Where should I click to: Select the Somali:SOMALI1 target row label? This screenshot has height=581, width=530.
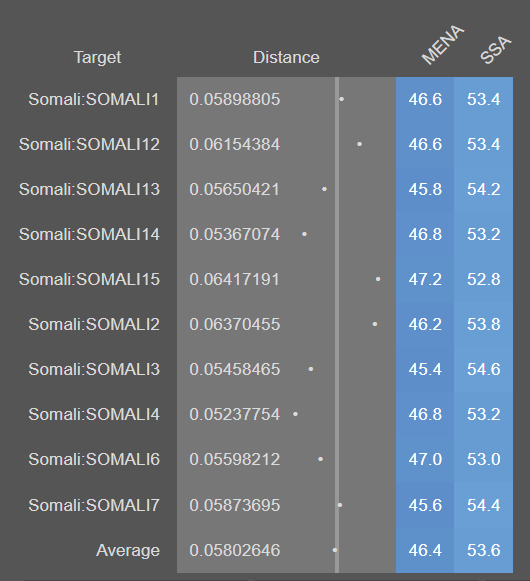[x=94, y=99]
